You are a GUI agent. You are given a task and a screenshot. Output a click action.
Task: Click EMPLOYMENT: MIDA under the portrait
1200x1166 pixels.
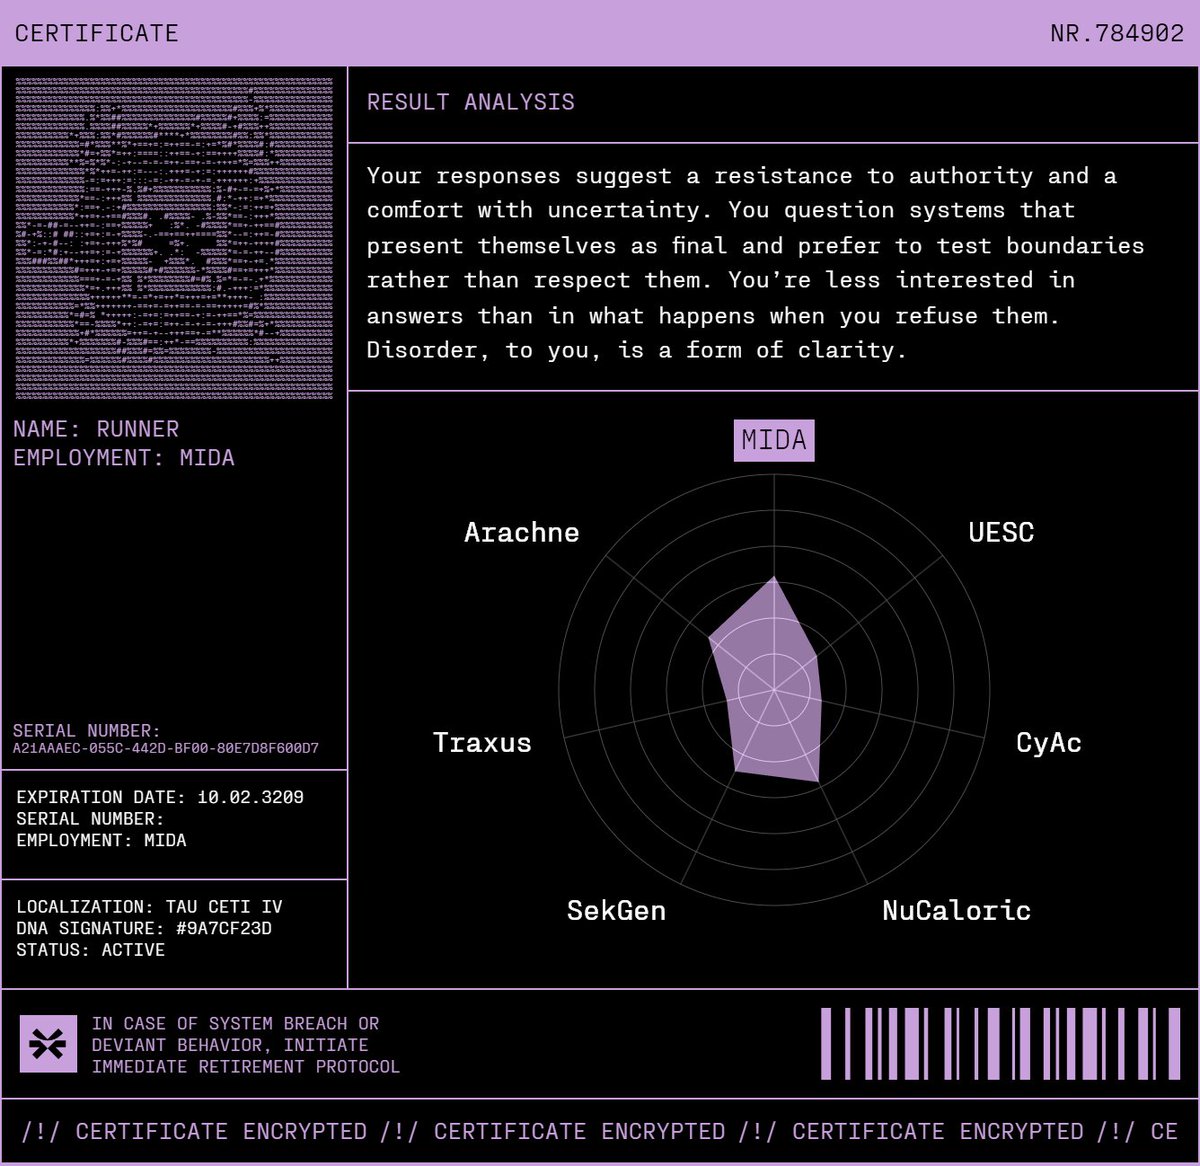point(124,458)
